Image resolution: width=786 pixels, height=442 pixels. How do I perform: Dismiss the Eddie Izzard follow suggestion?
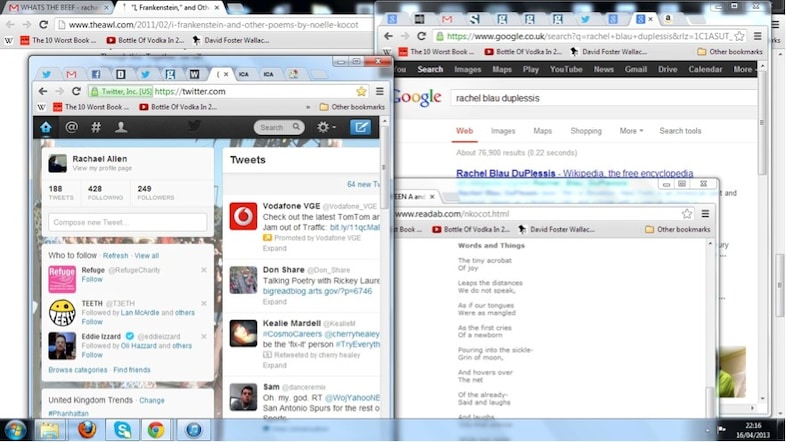(204, 336)
